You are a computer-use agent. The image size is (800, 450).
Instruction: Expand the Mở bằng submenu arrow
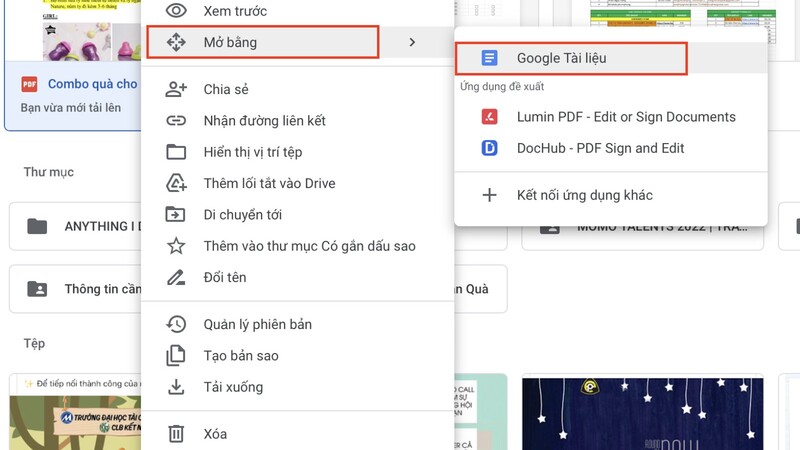coord(412,42)
